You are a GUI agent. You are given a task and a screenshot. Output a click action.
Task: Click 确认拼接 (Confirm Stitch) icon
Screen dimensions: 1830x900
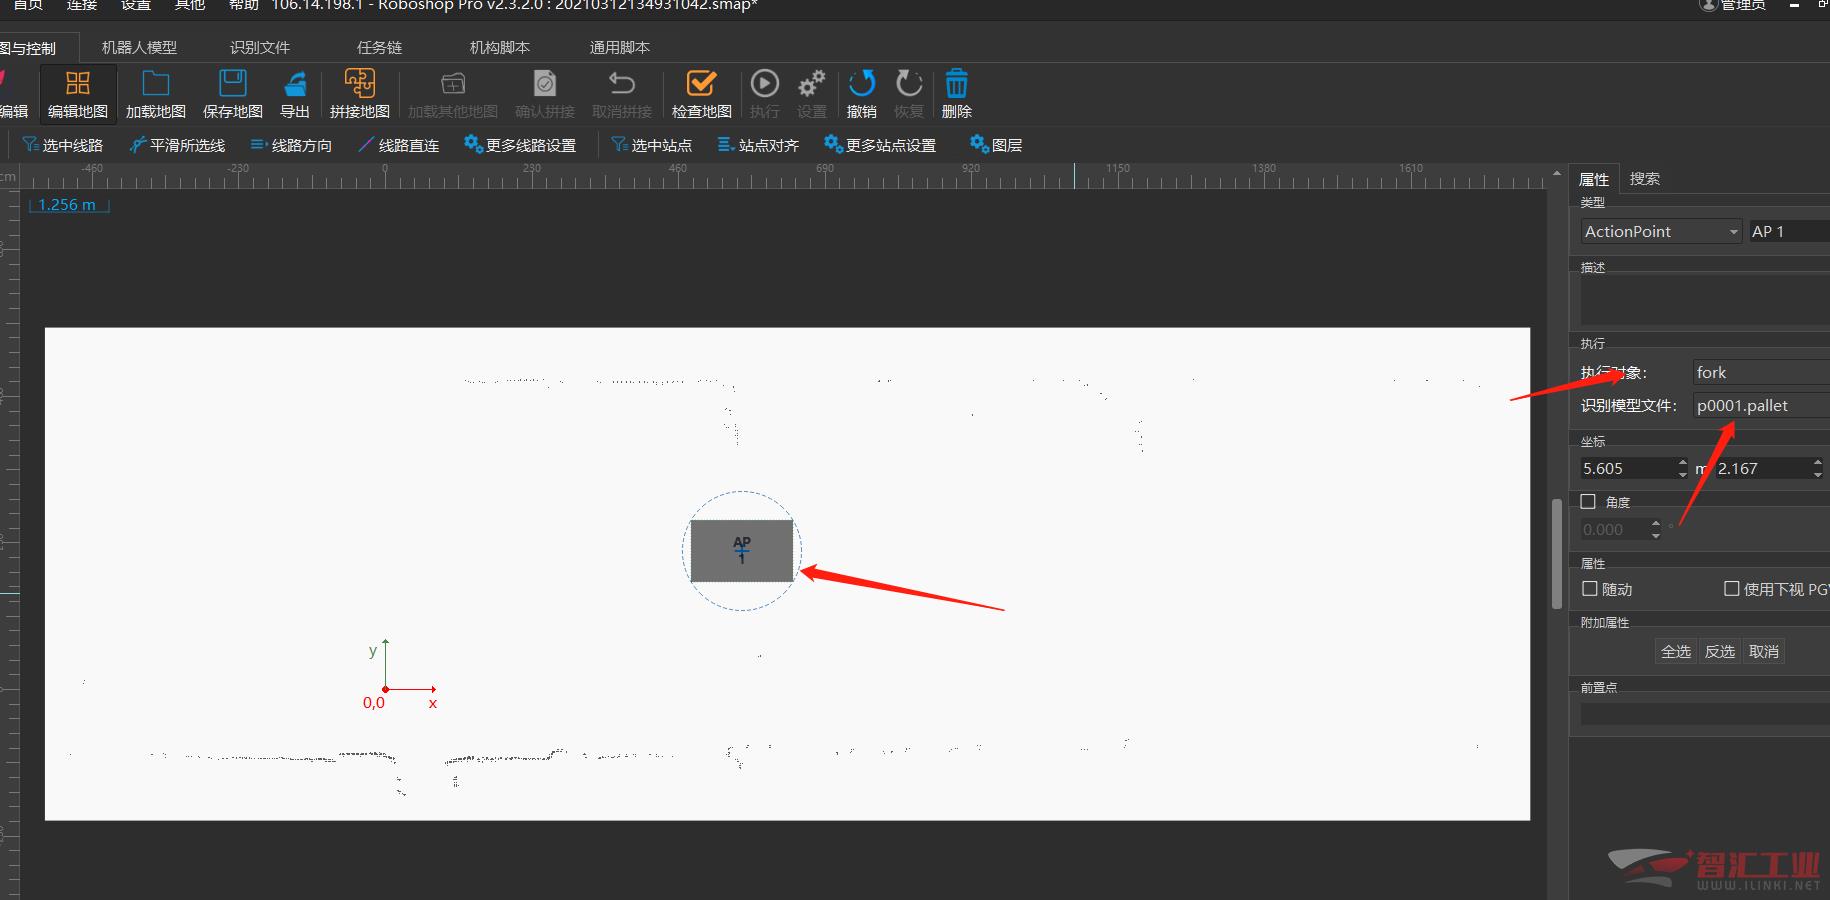[x=545, y=83]
